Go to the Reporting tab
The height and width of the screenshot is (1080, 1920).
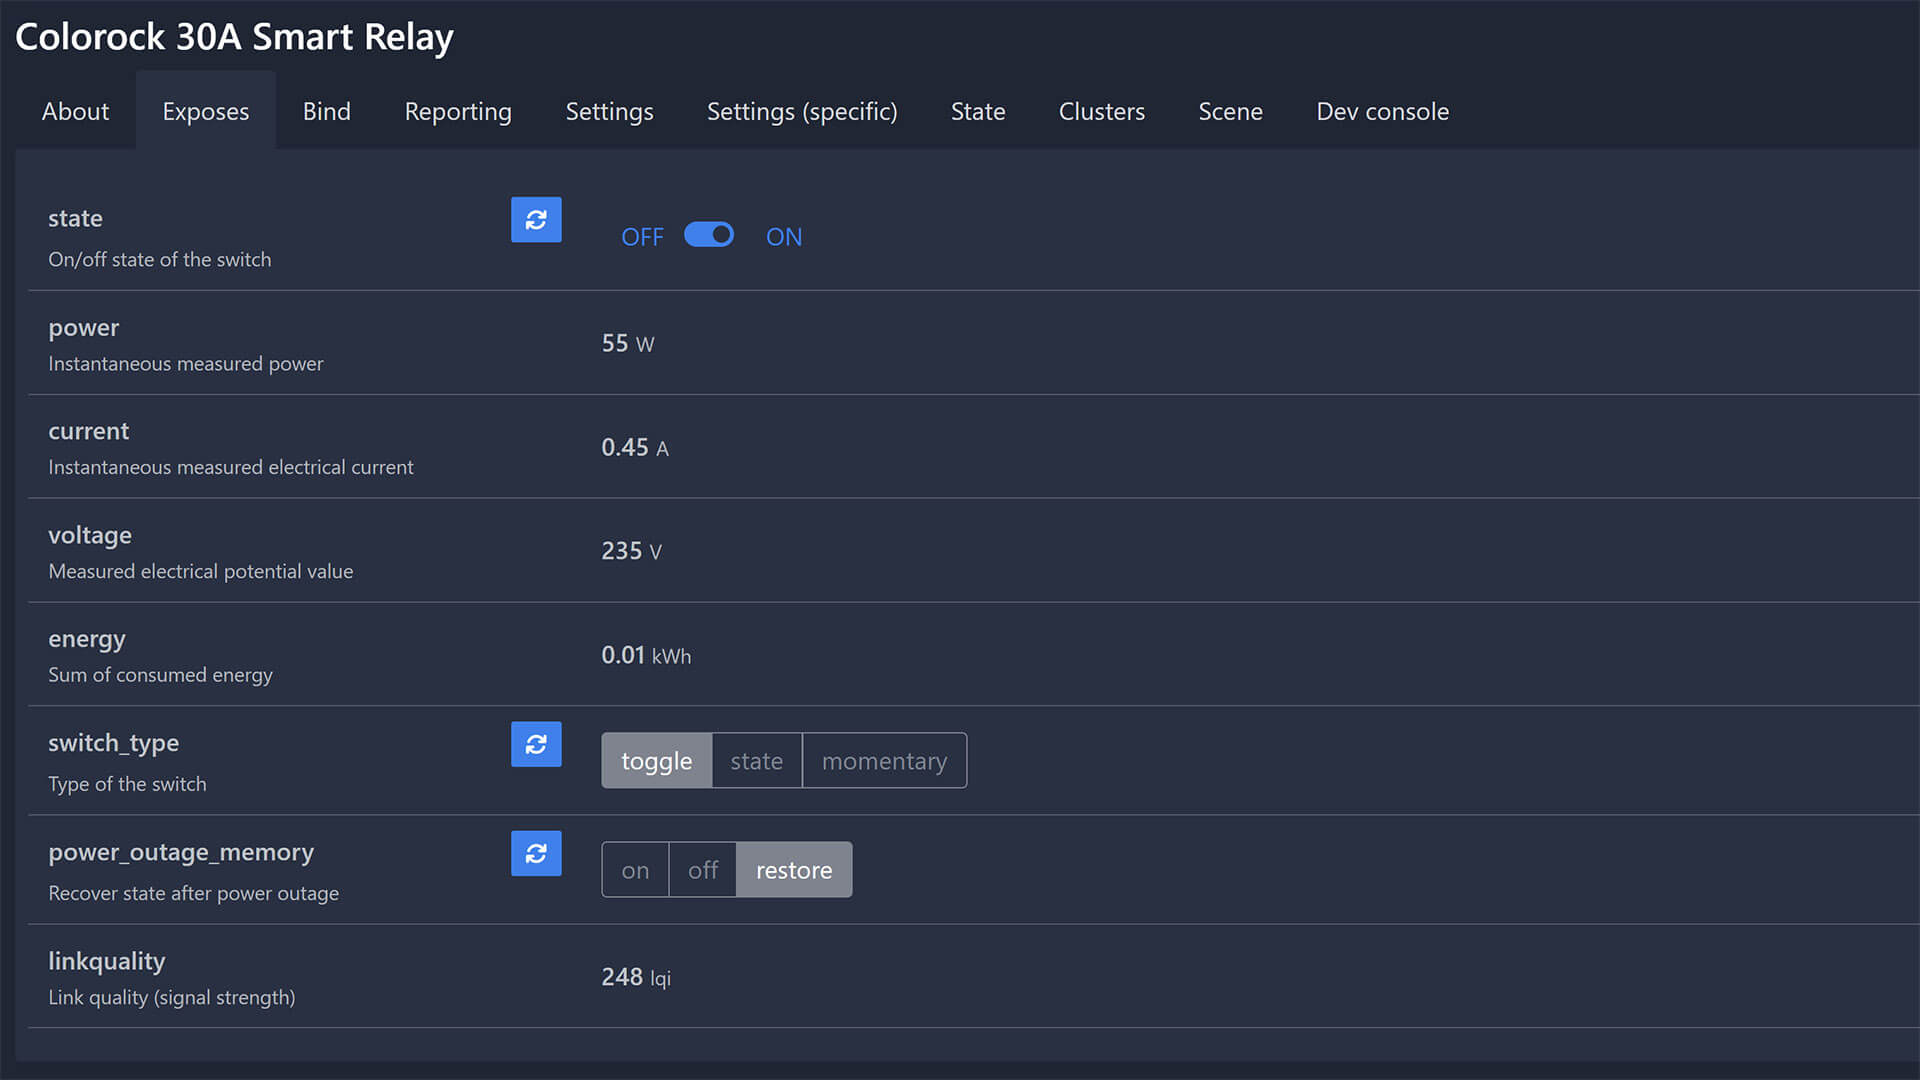pos(458,111)
